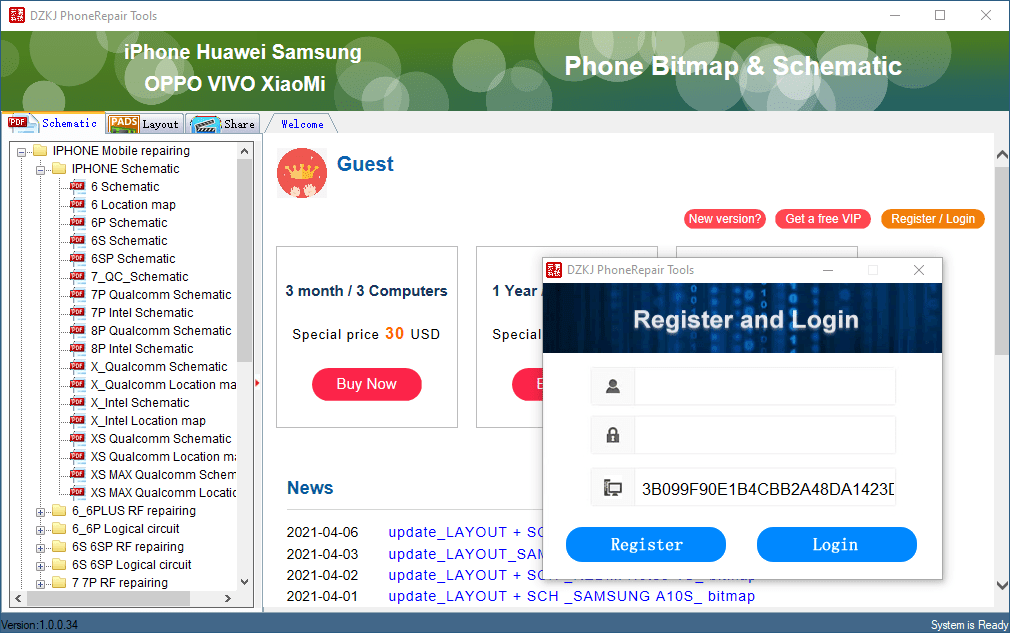Image resolution: width=1010 pixels, height=633 pixels.
Task: Click the PDF icon of 6S Schematic
Action: pyautogui.click(x=77, y=240)
